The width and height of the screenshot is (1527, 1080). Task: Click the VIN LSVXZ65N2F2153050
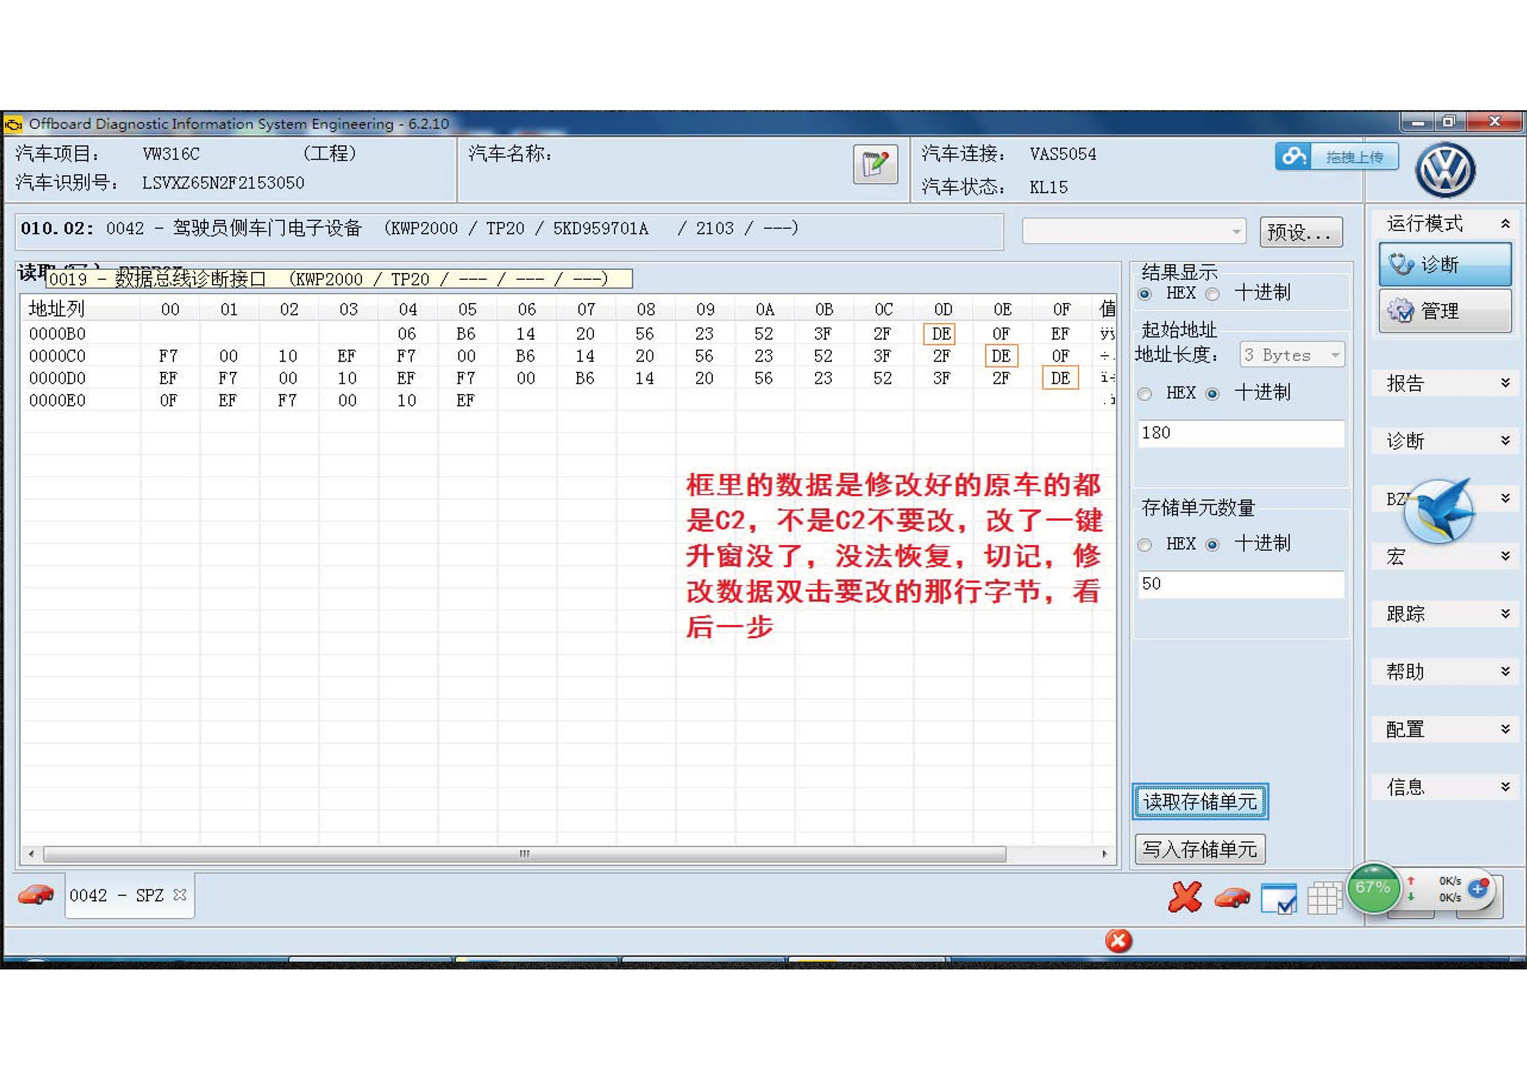pos(223,183)
